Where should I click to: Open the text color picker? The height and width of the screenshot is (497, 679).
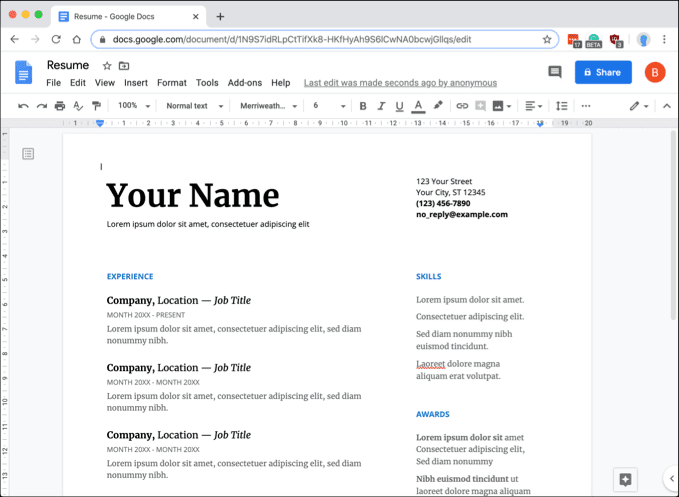click(x=418, y=106)
